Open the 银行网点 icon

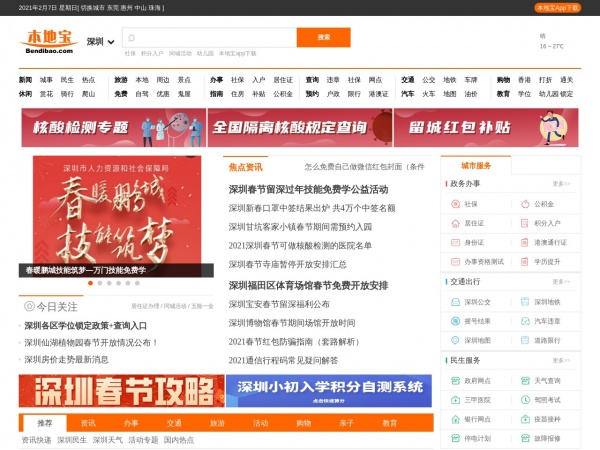[x=455, y=419]
